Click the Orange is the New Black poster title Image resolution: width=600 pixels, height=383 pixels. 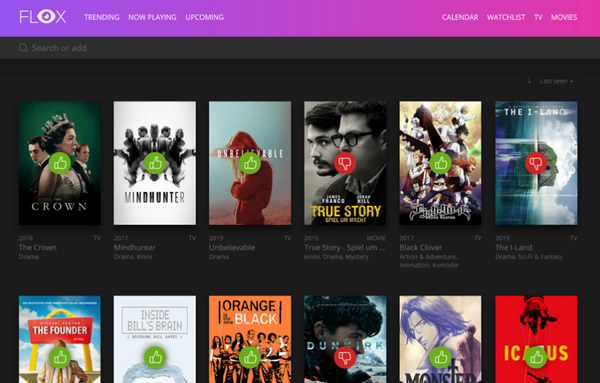coord(250,312)
